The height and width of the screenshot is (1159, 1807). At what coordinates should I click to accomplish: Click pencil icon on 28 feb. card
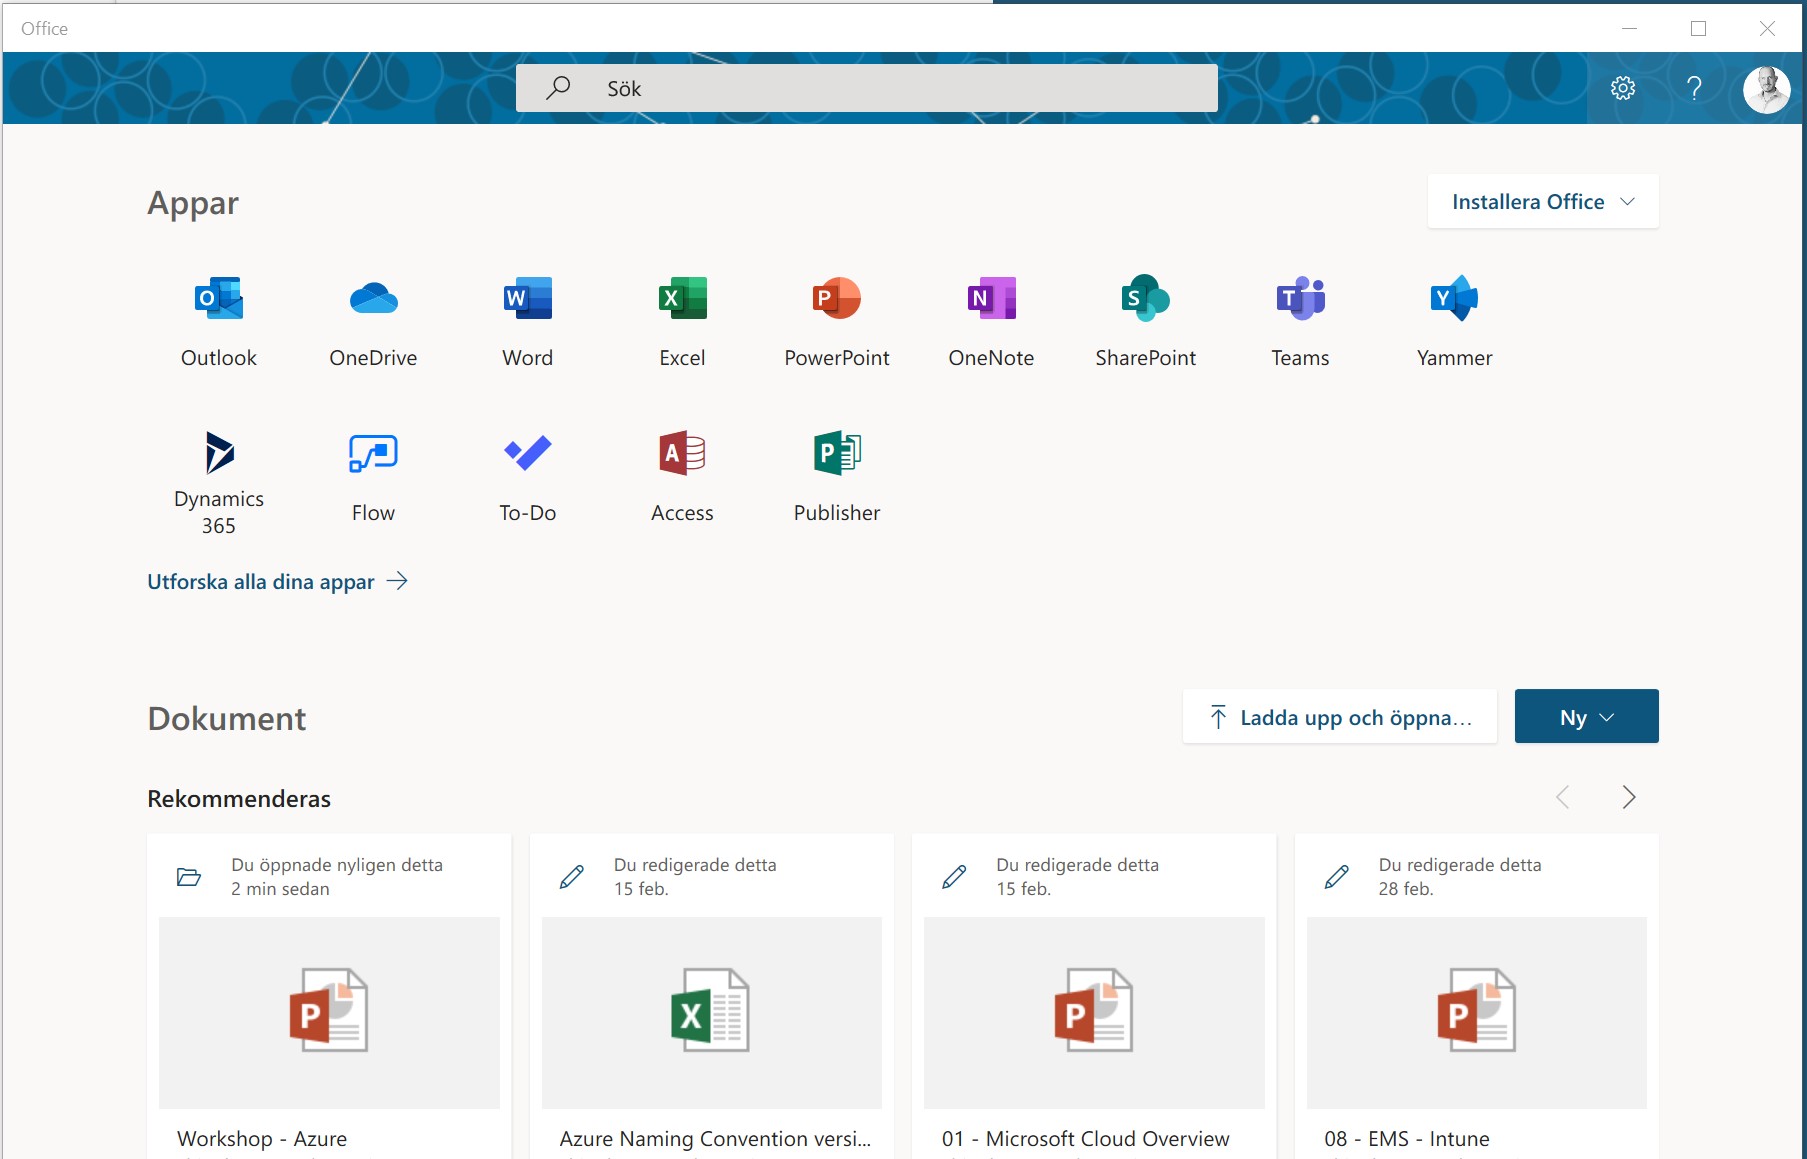click(x=1337, y=877)
